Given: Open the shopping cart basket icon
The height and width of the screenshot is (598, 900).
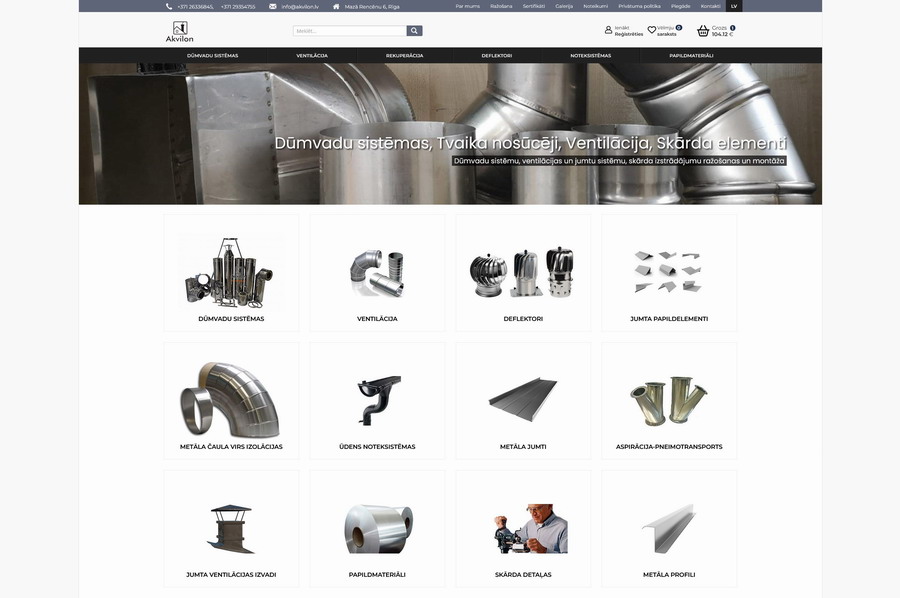Looking at the screenshot, I should [x=703, y=31].
